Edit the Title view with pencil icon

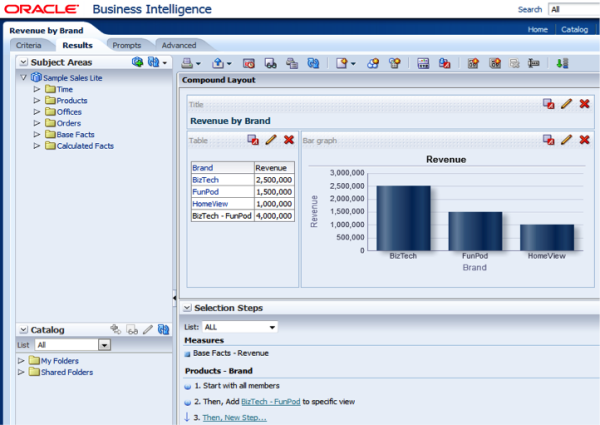point(566,104)
